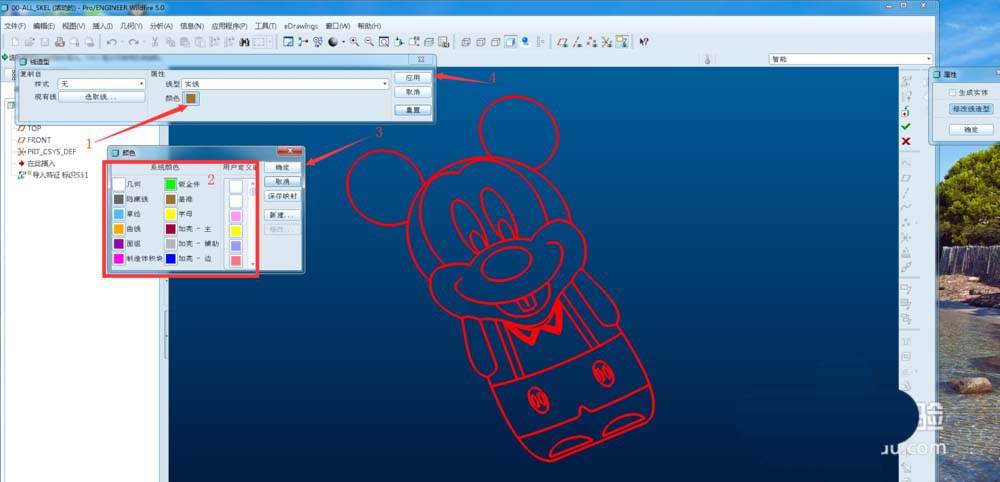This screenshot has height=482, width=1000.
Task: Click the Redo arrow icon
Action: [x=133, y=42]
